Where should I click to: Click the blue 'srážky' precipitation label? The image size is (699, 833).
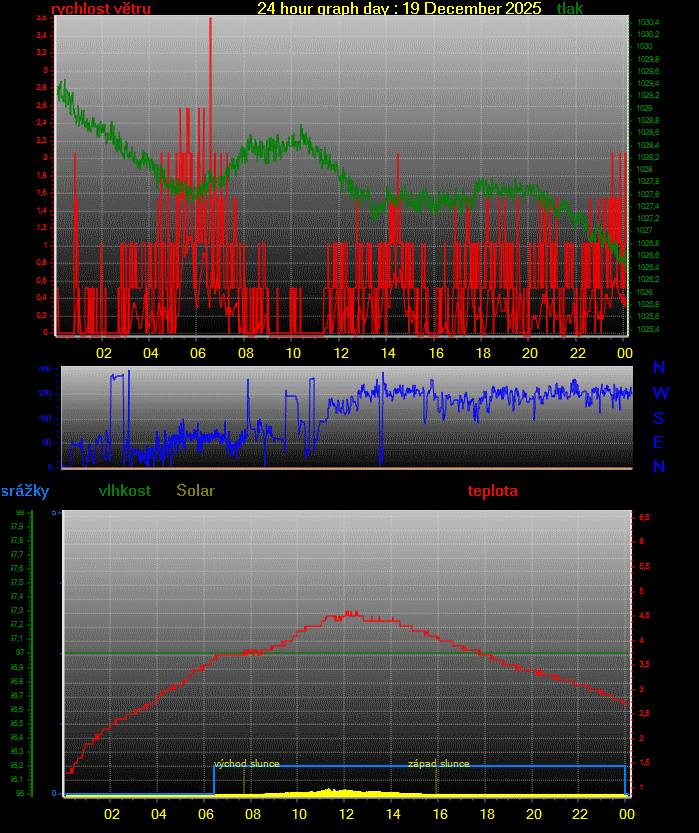click(25, 491)
